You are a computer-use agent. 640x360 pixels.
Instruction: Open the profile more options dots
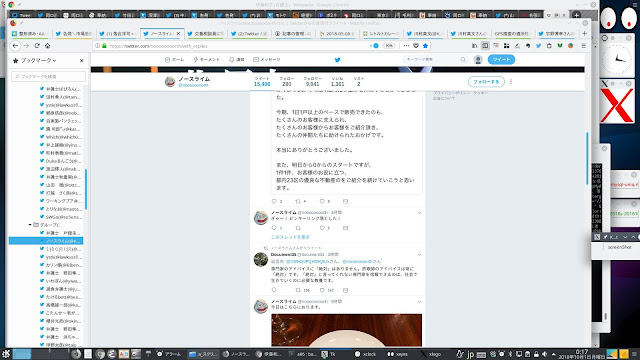pyautogui.click(x=511, y=82)
